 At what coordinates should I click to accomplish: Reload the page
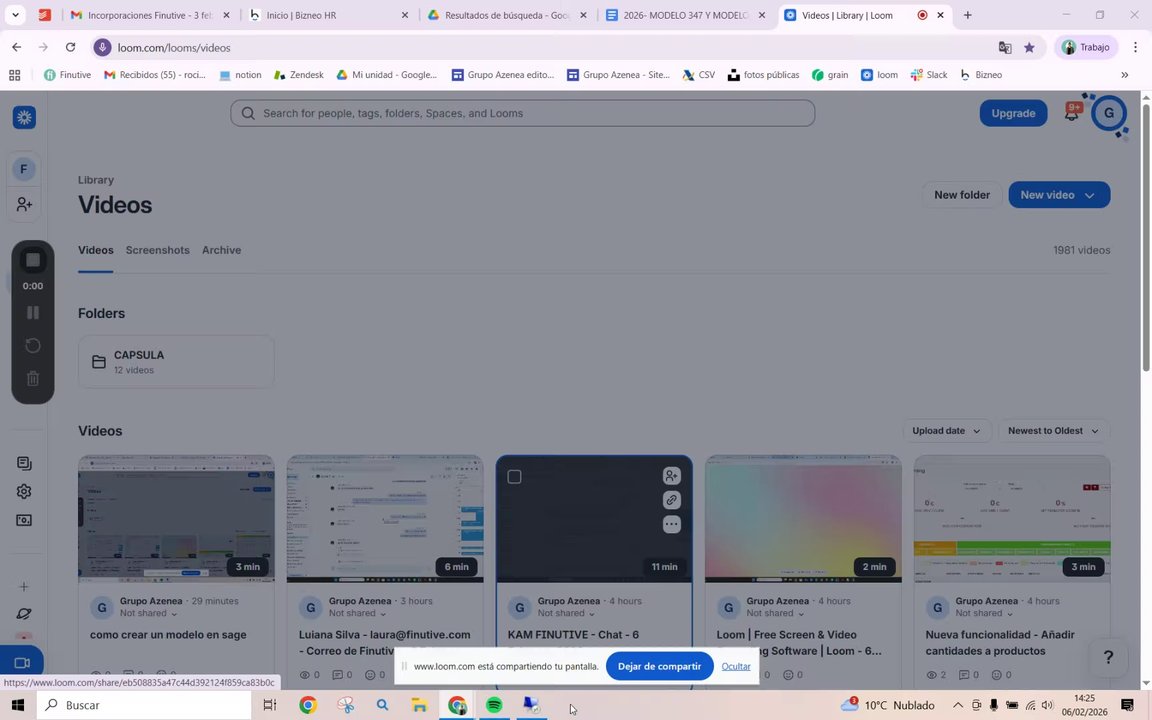[71, 47]
